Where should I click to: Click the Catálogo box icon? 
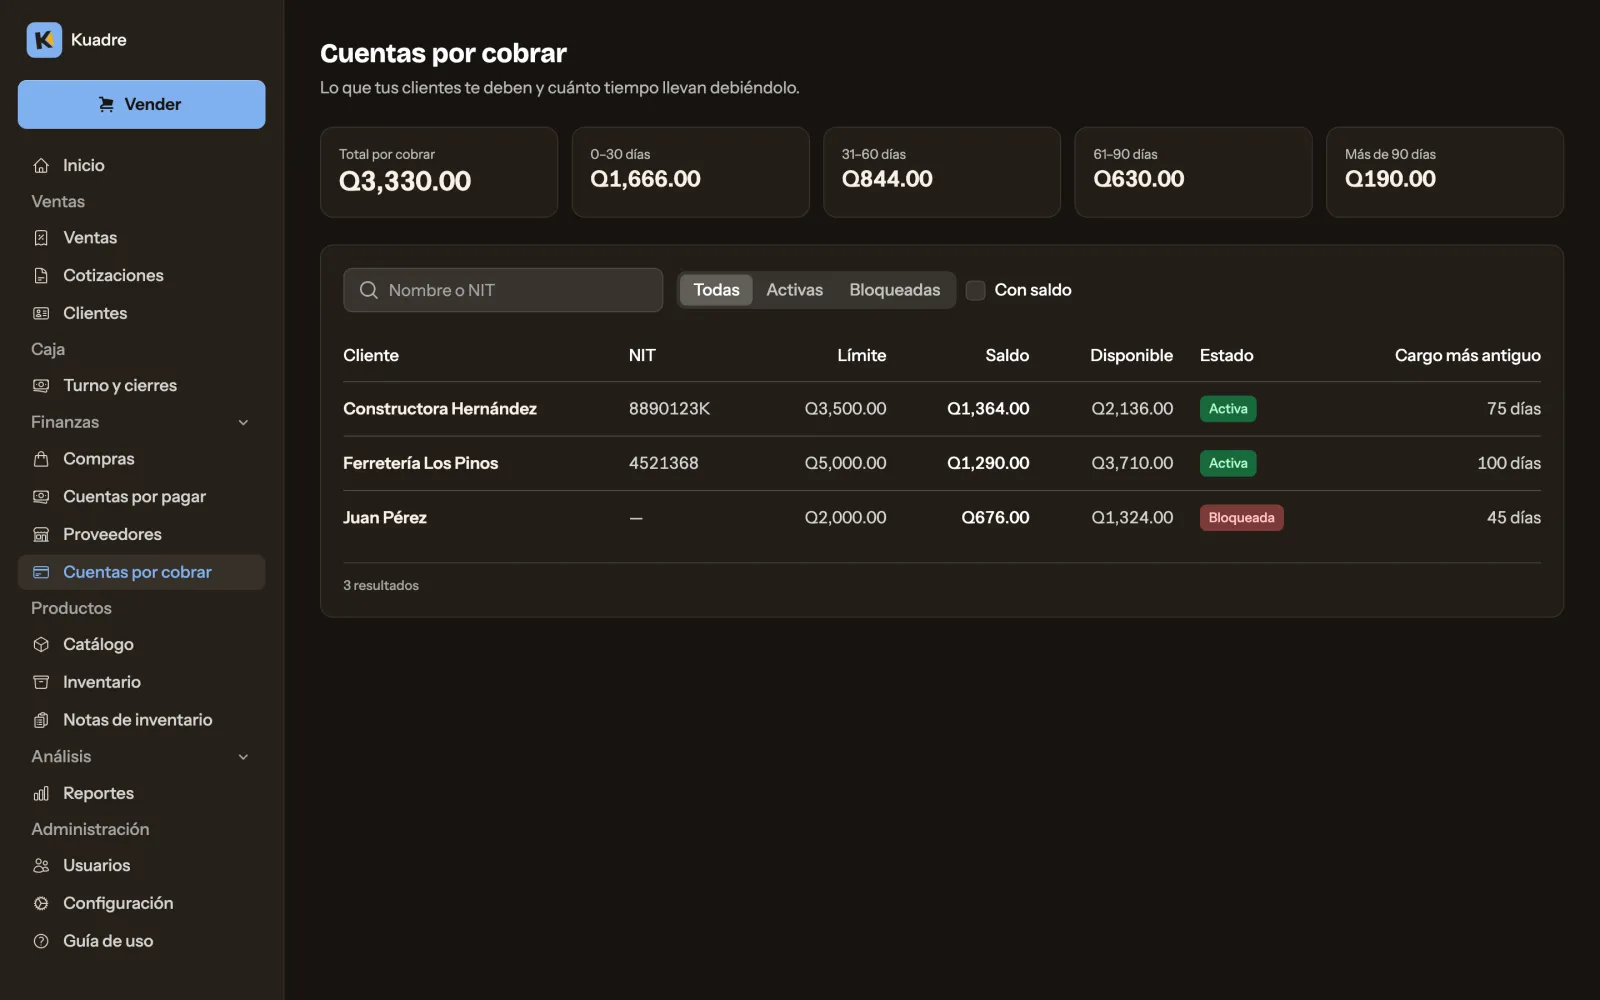pos(41,645)
